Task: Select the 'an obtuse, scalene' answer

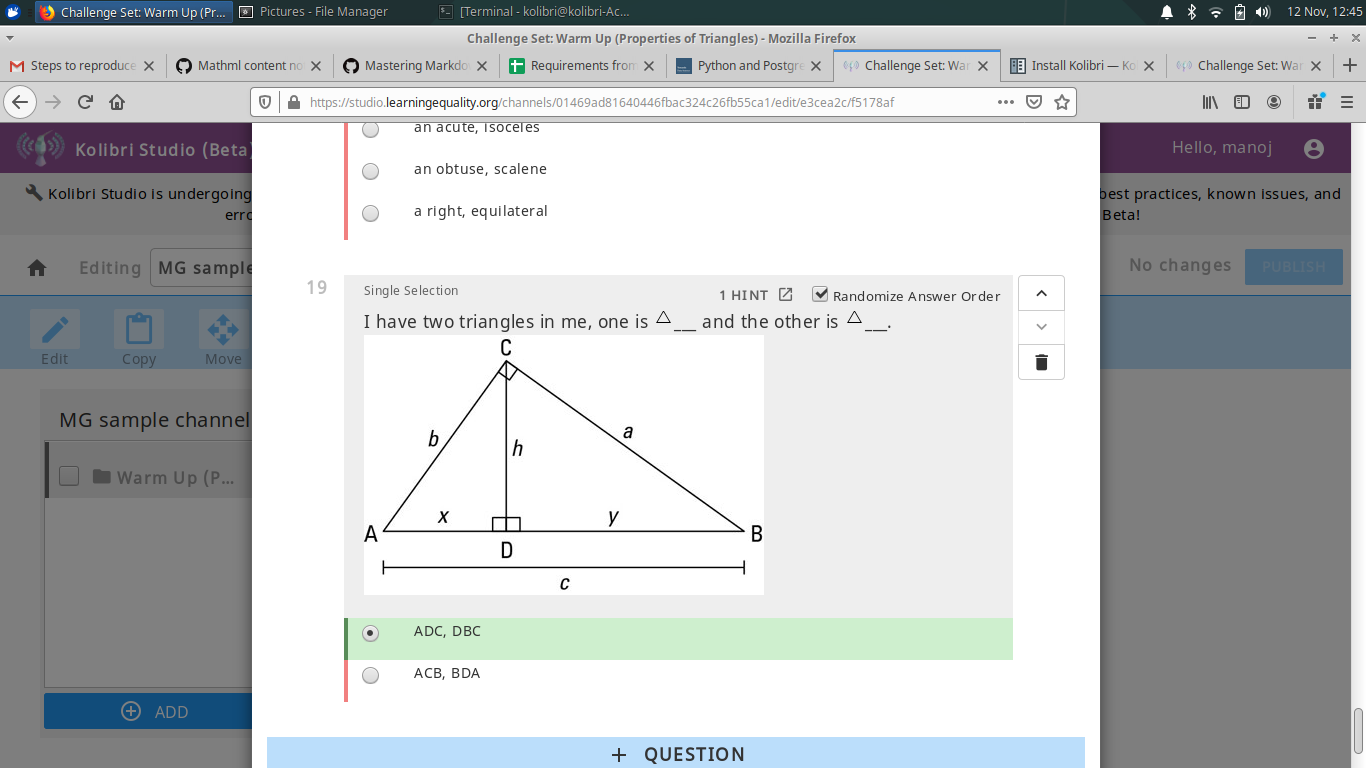Action: [x=370, y=171]
